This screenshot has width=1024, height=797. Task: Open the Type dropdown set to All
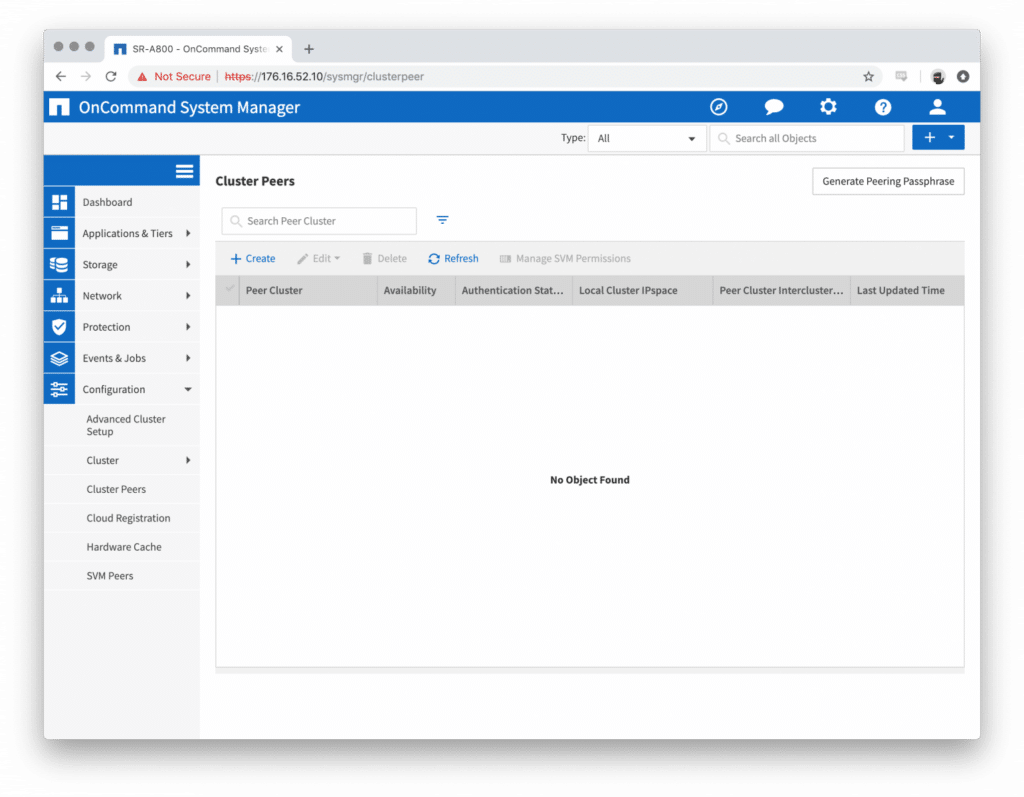pyautogui.click(x=647, y=138)
